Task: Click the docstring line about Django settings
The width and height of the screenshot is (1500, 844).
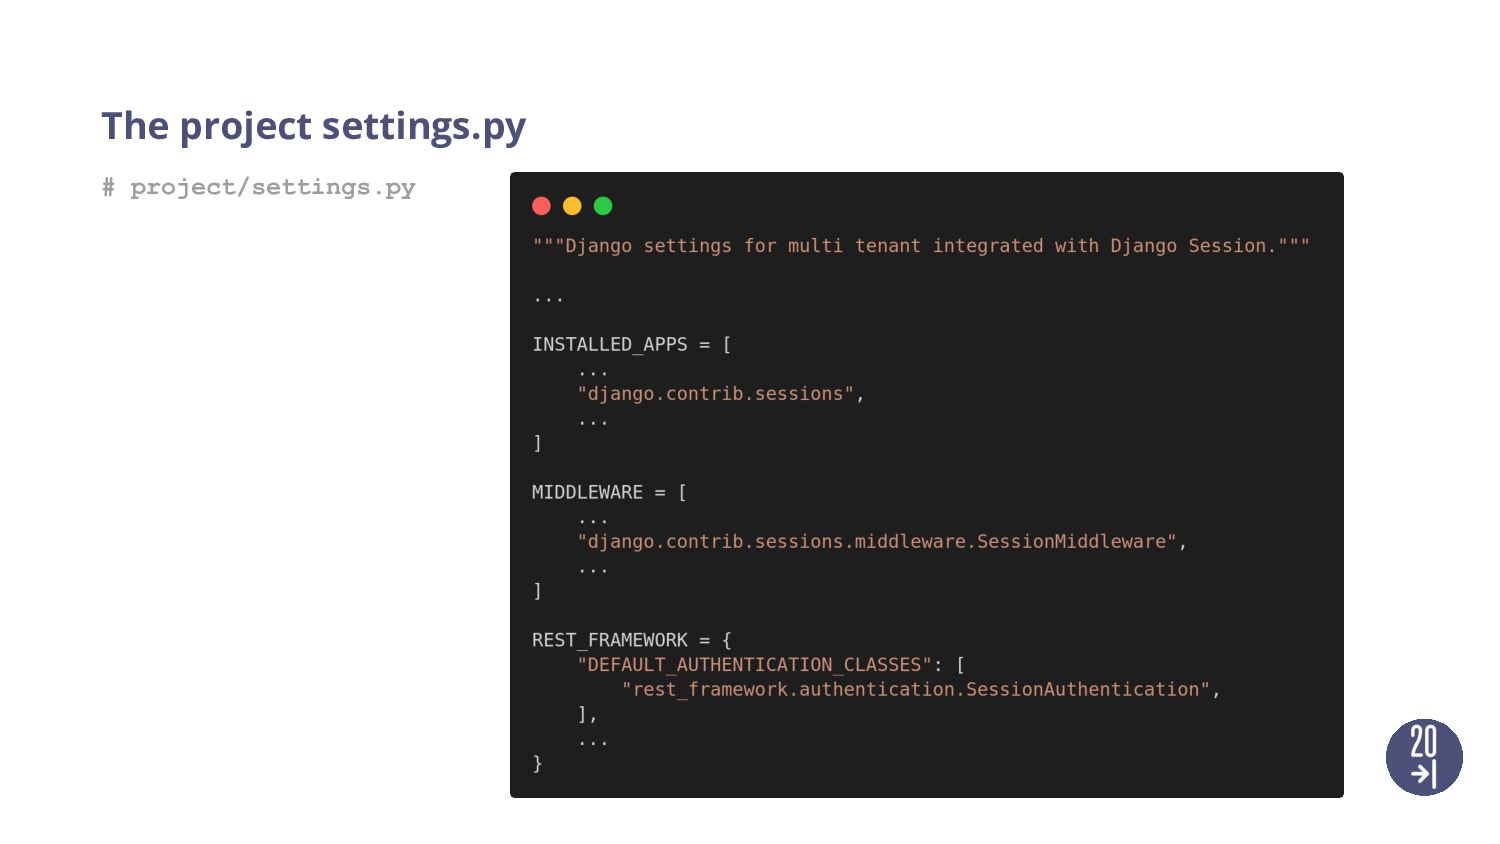Action: pos(921,246)
